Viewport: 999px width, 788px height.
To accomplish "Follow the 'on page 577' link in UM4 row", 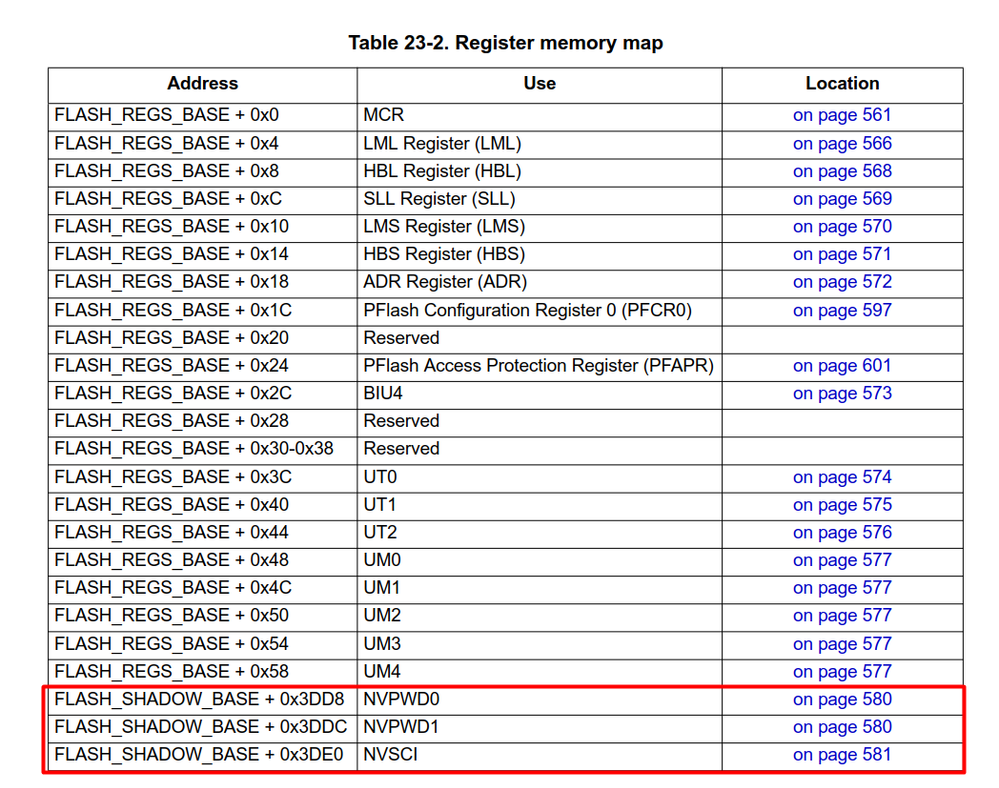I will click(x=842, y=671).
